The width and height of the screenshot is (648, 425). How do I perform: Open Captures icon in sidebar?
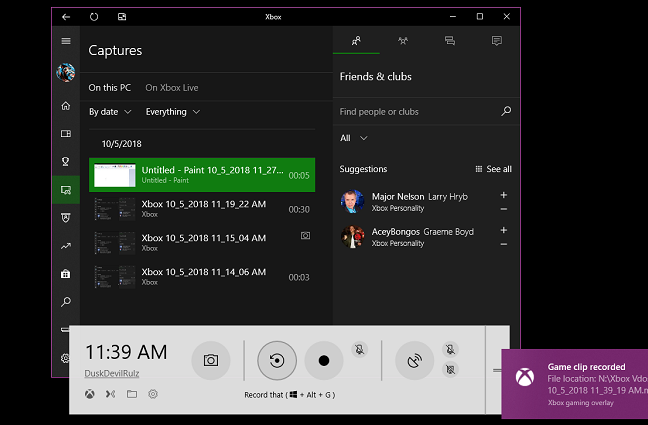click(x=66, y=190)
